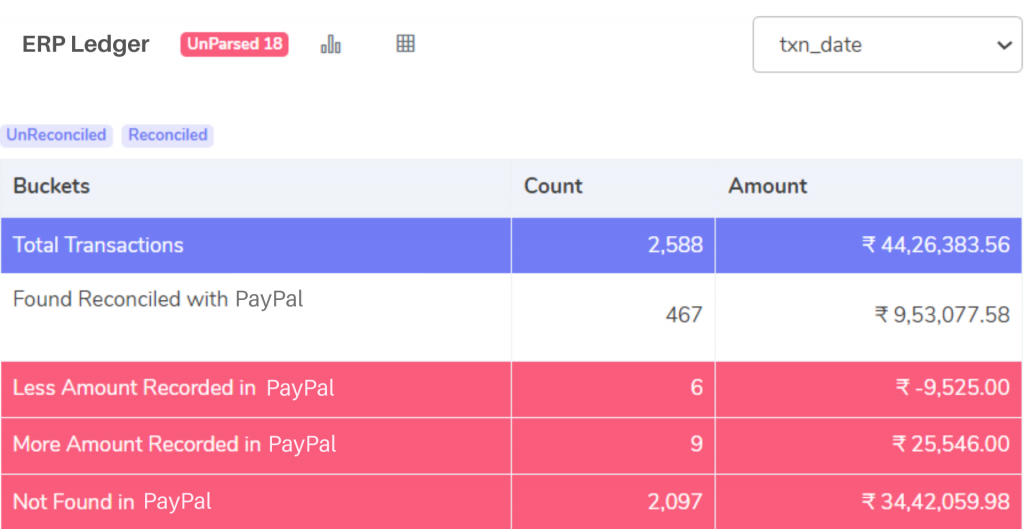Sort by the Count column header

553,186
